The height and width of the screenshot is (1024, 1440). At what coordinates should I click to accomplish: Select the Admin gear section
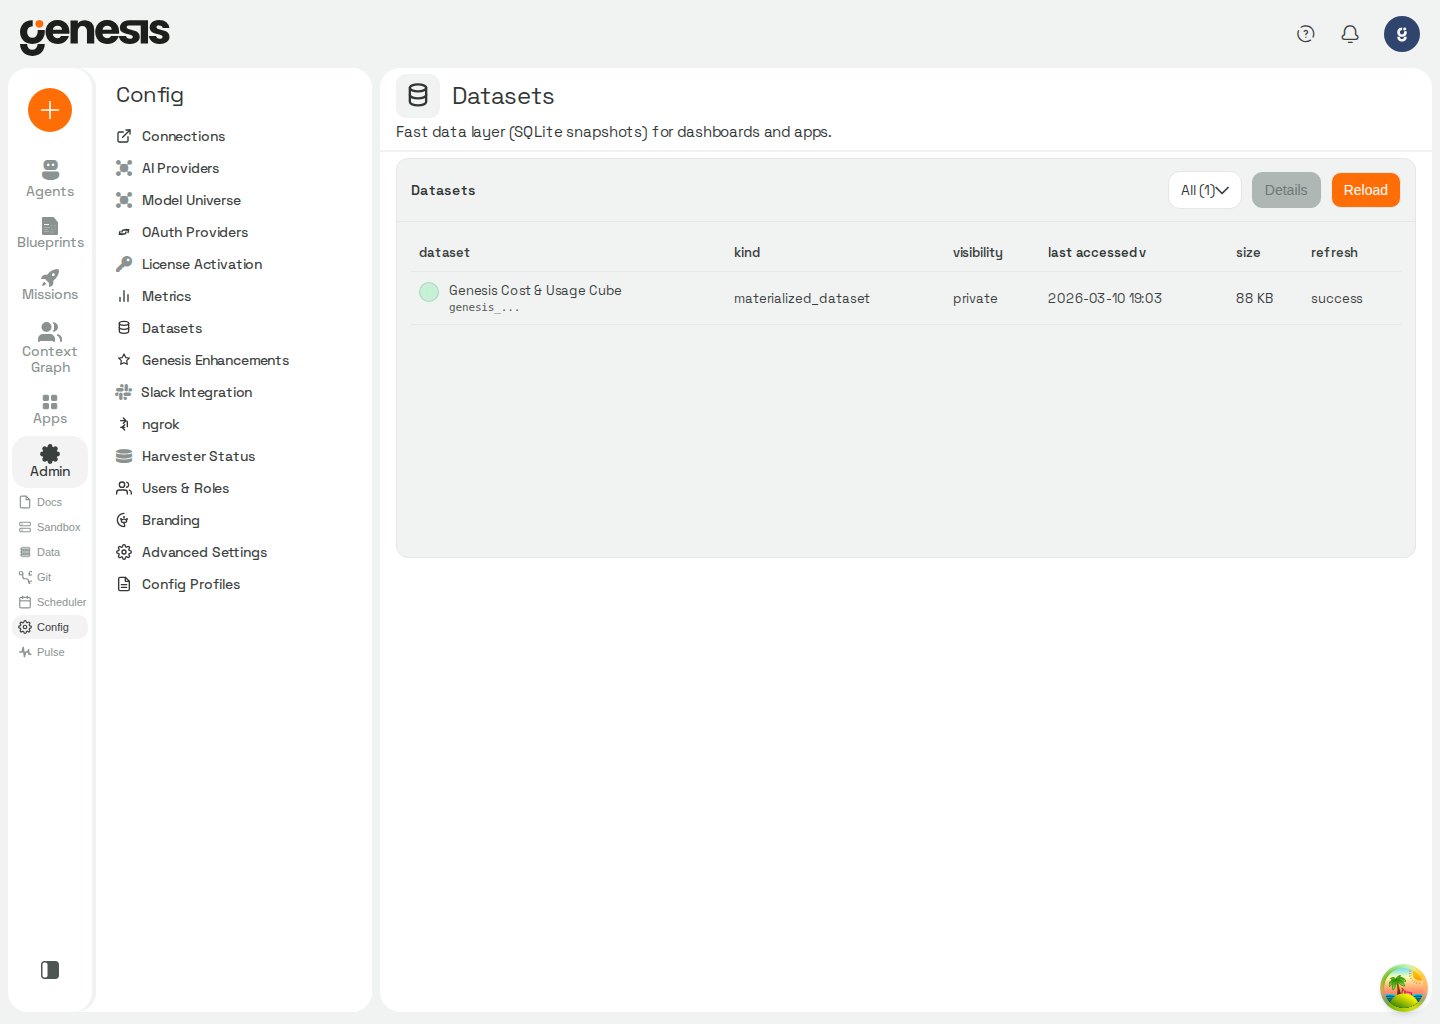pyautogui.click(x=50, y=461)
